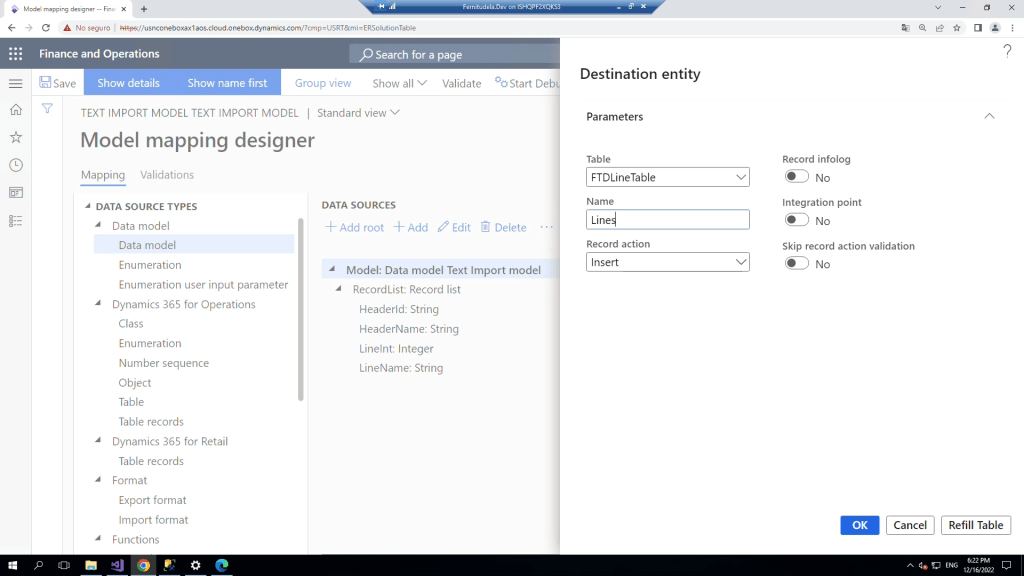Screen dimensions: 1024x576
Task: Open Workspaces icon in sidebar
Action: (x=15, y=192)
